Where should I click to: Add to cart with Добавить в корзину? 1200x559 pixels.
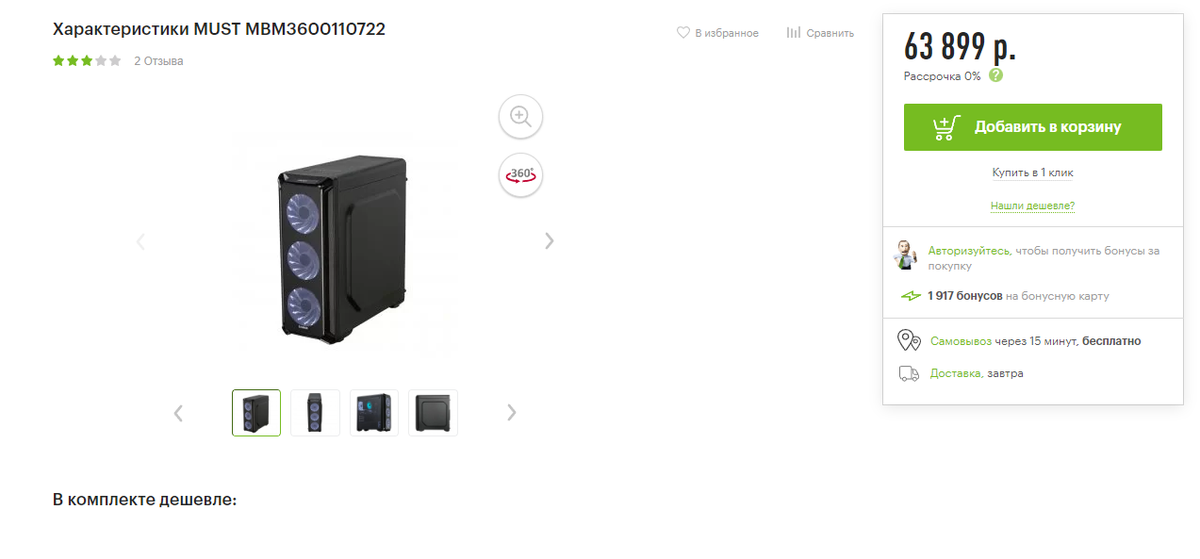tap(1033, 127)
